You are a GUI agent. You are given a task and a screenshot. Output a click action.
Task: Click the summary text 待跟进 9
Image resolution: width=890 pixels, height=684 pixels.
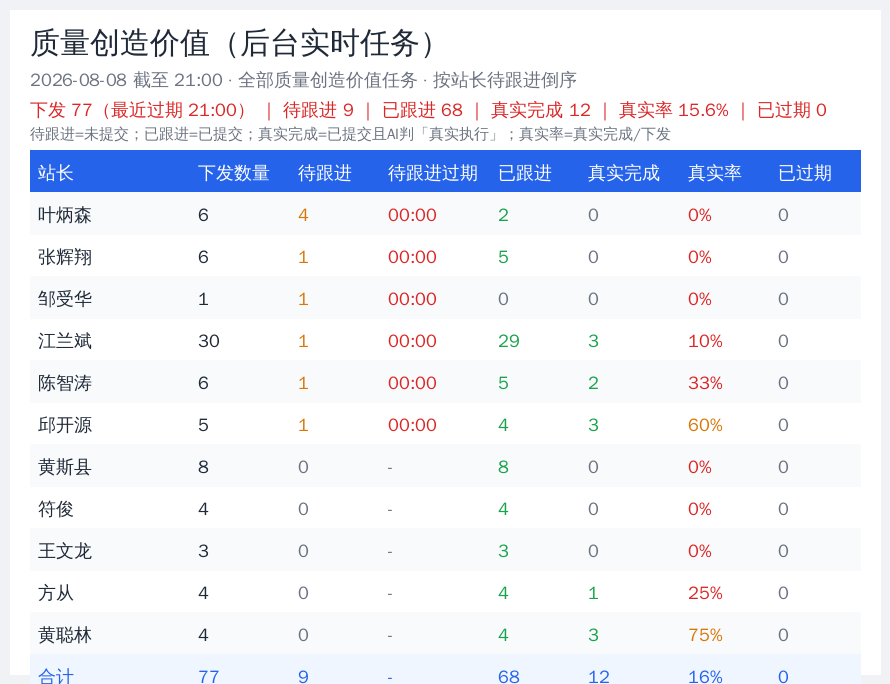click(318, 110)
